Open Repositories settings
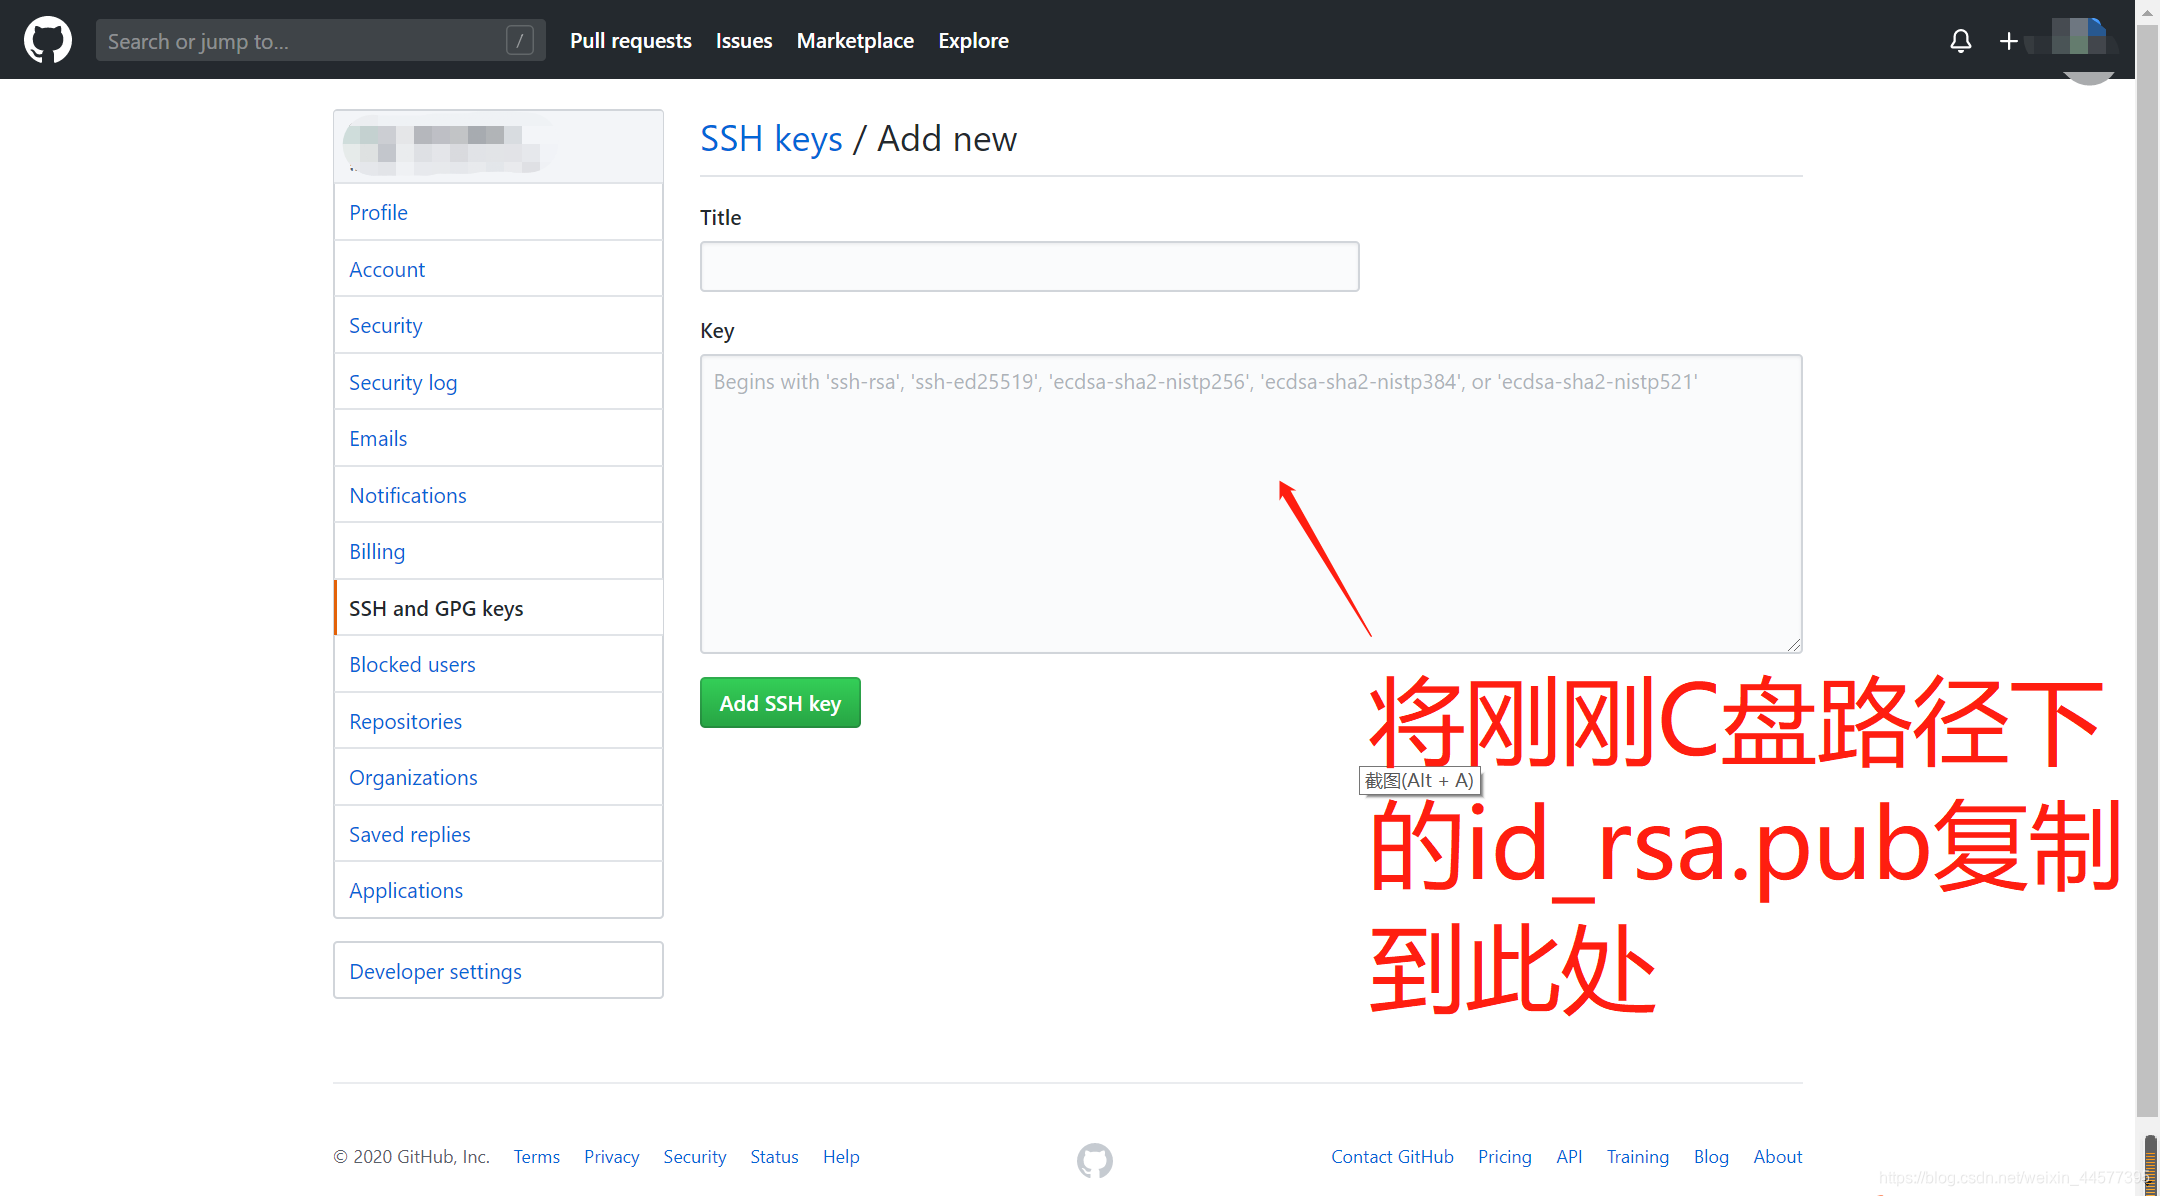The height and width of the screenshot is (1196, 2160). pyautogui.click(x=498, y=721)
